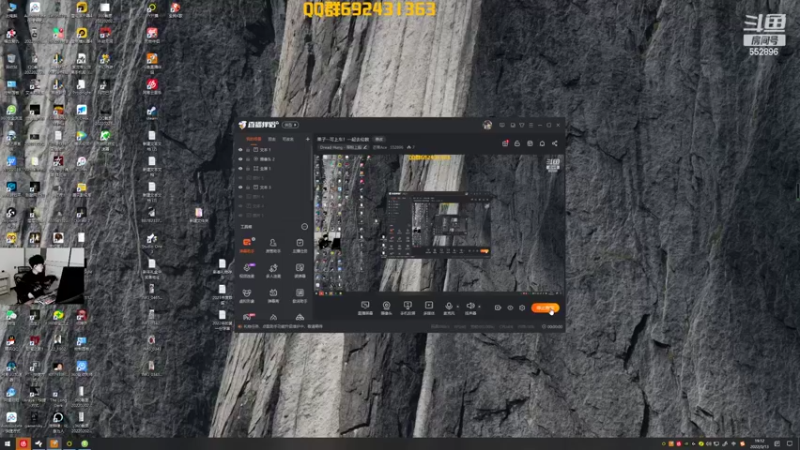Open the toolbox tool with the purple badge
800x450 pixels.
tap(247, 270)
